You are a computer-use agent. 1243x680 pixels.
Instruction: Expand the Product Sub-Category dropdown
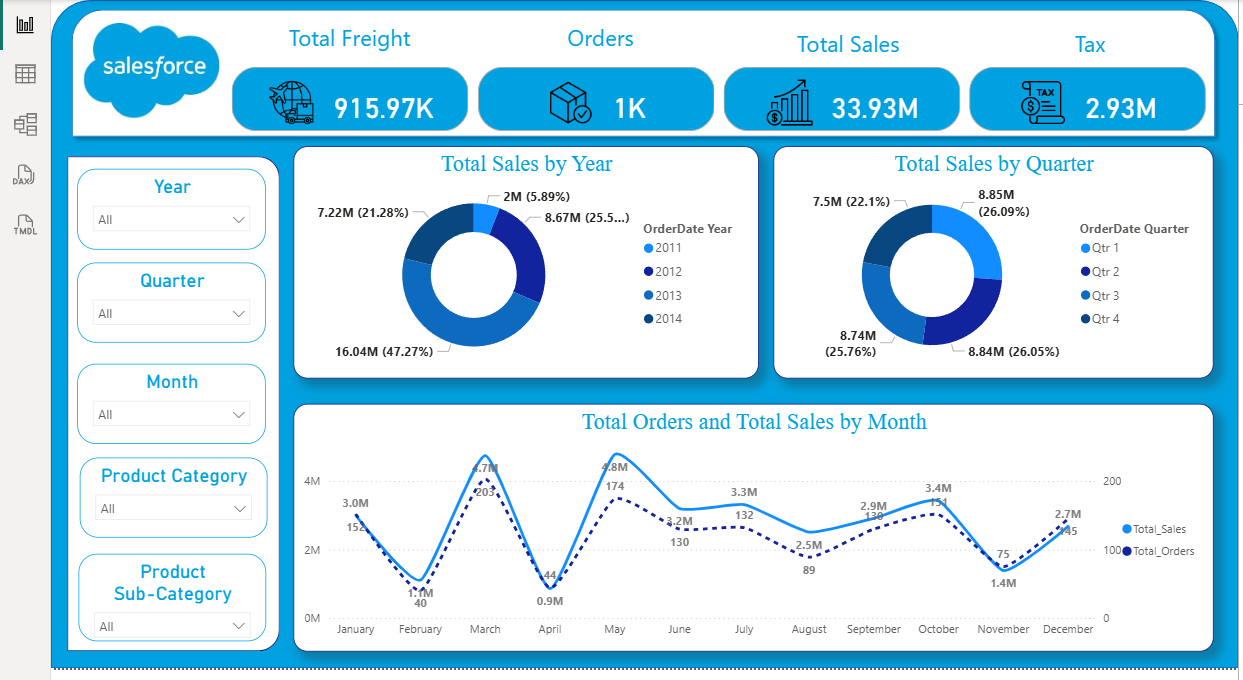click(x=171, y=626)
